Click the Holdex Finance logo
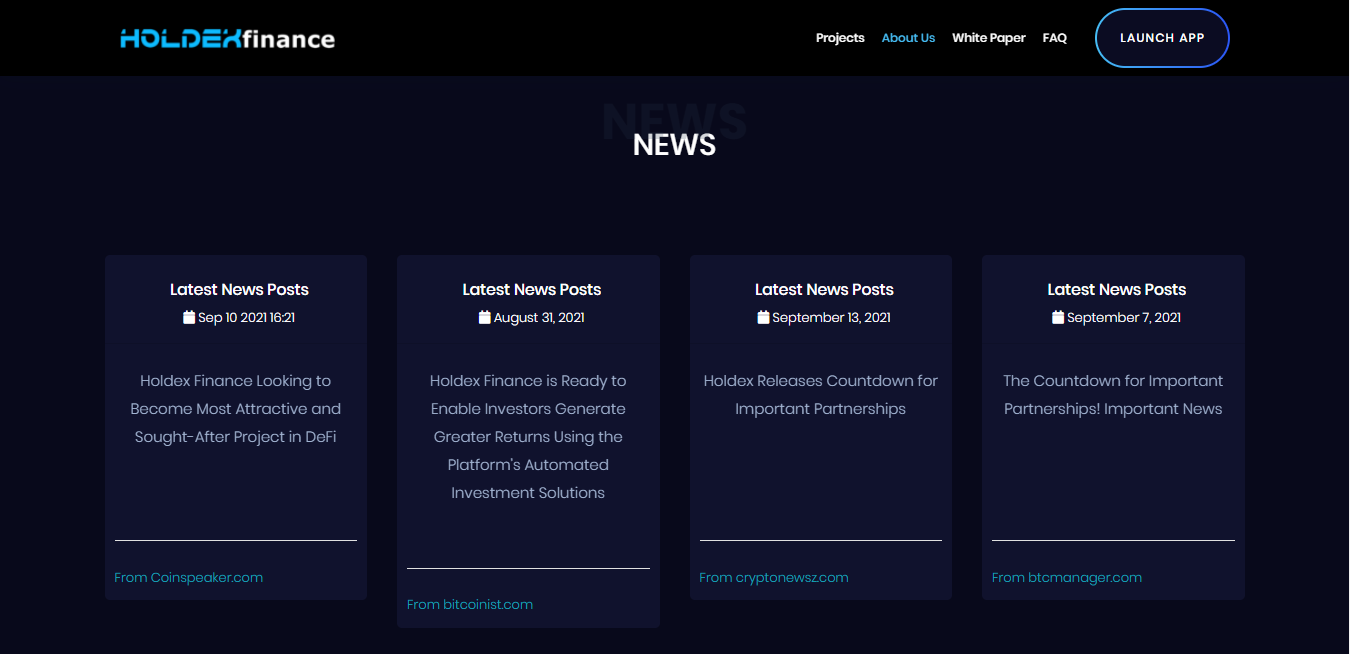The width and height of the screenshot is (1350, 654). pos(227,39)
